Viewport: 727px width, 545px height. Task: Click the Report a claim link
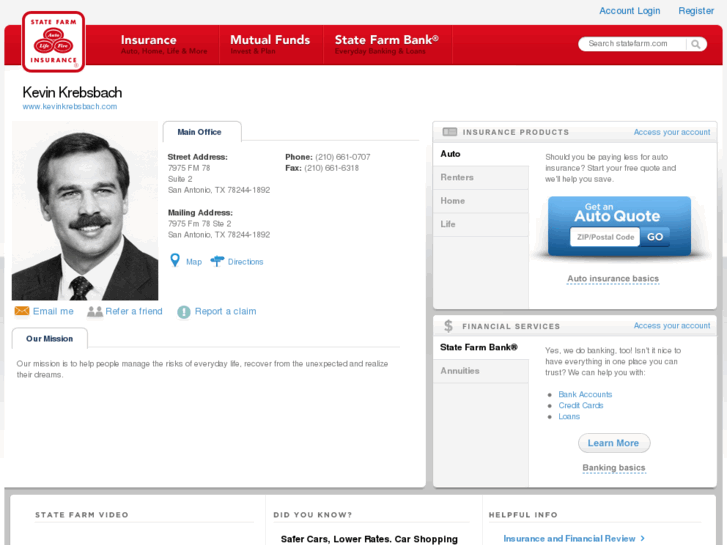tap(225, 311)
